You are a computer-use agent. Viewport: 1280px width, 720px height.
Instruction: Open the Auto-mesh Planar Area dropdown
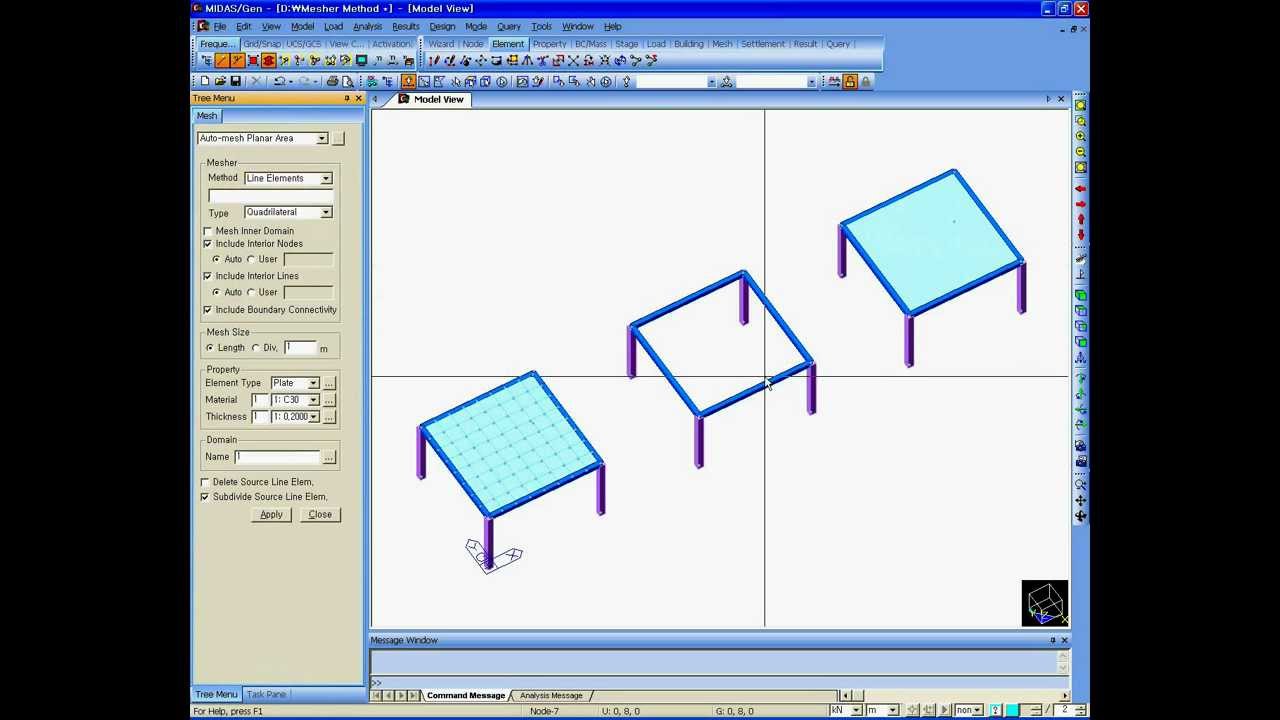tap(322, 138)
